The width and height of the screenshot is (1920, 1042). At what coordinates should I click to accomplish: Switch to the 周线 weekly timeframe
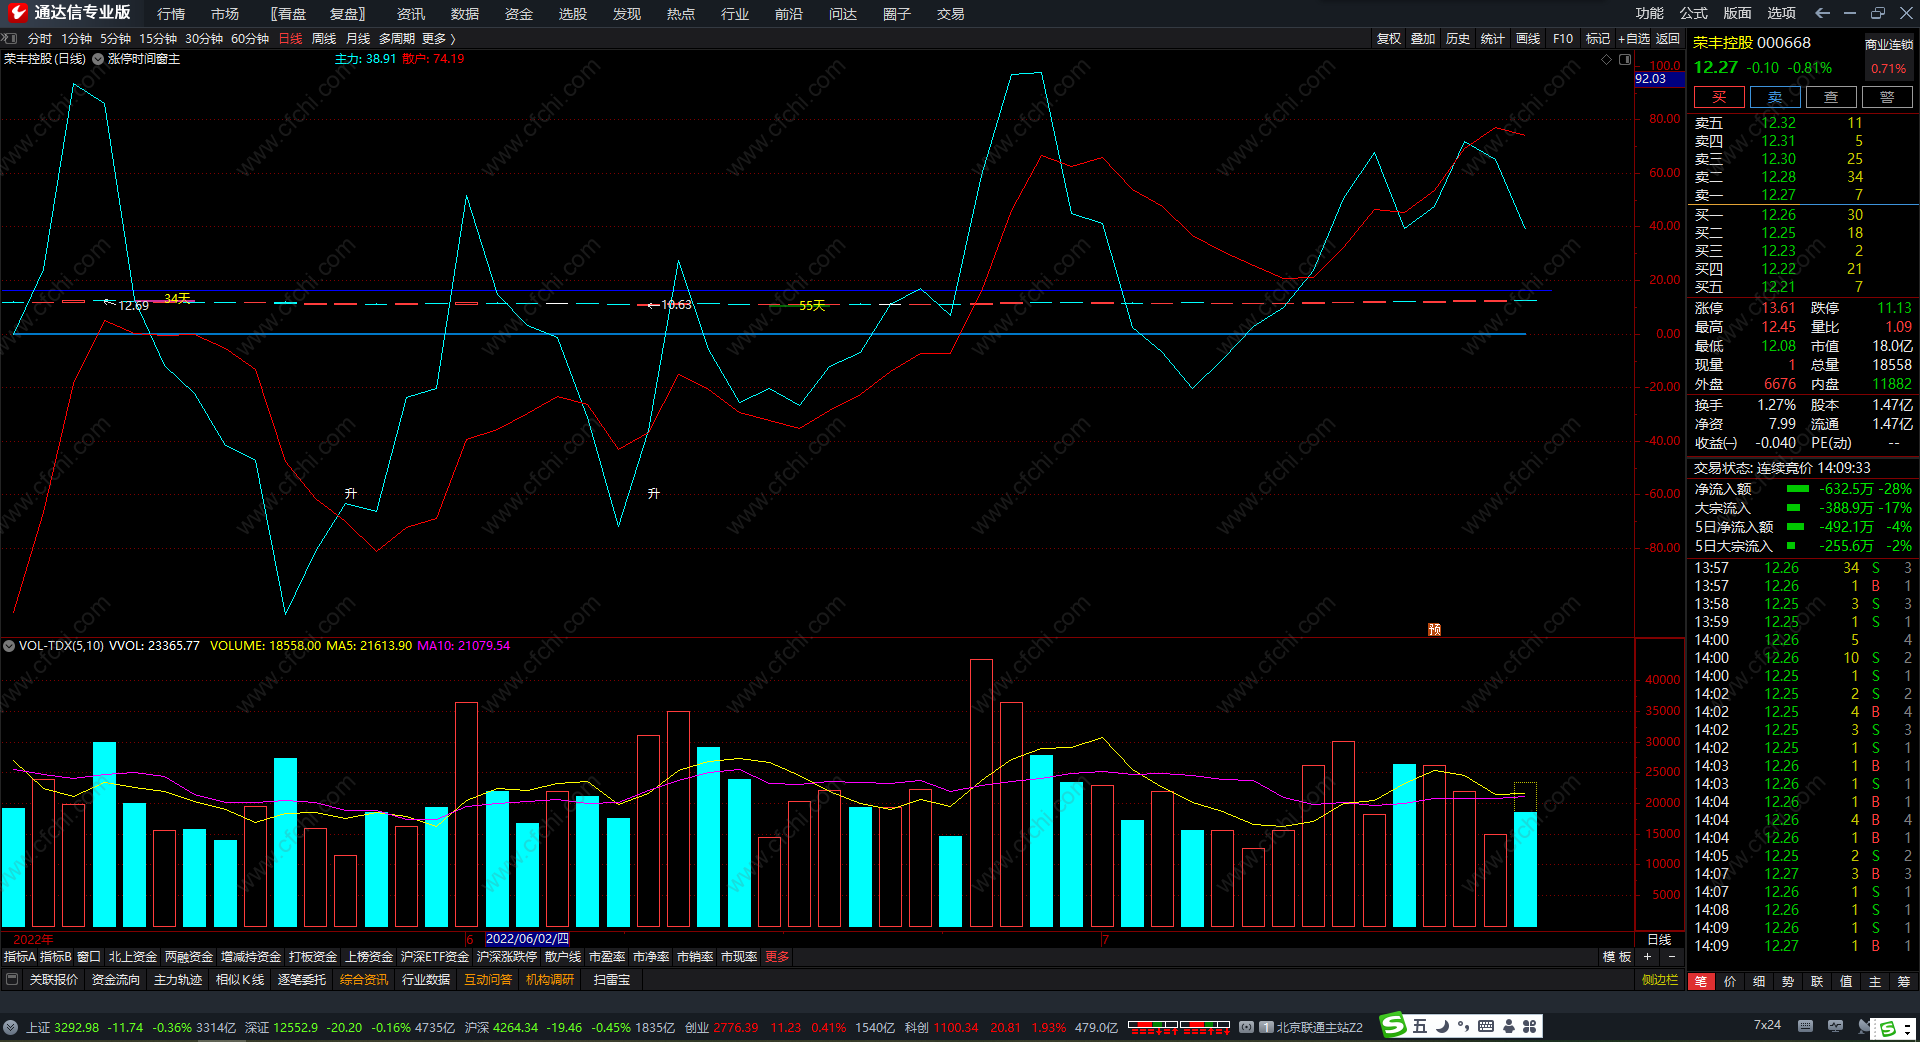click(x=323, y=39)
